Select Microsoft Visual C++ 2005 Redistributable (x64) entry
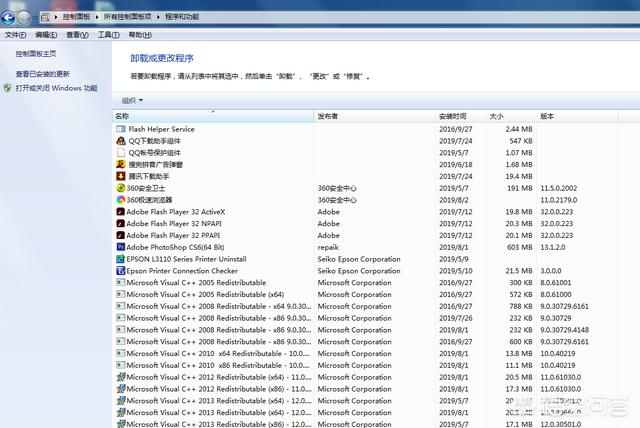The width and height of the screenshot is (640, 428). [205, 295]
